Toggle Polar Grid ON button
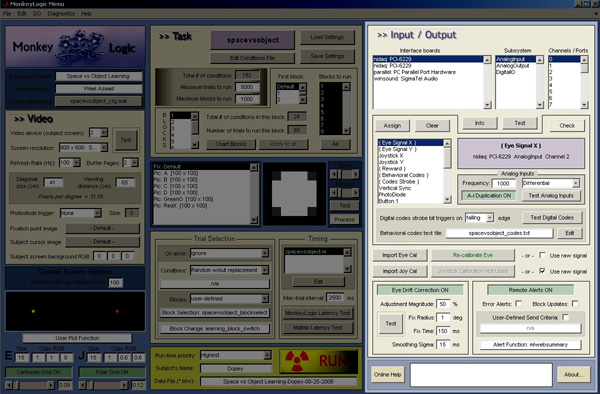Screen dimensions: 600x394 pos(112,372)
